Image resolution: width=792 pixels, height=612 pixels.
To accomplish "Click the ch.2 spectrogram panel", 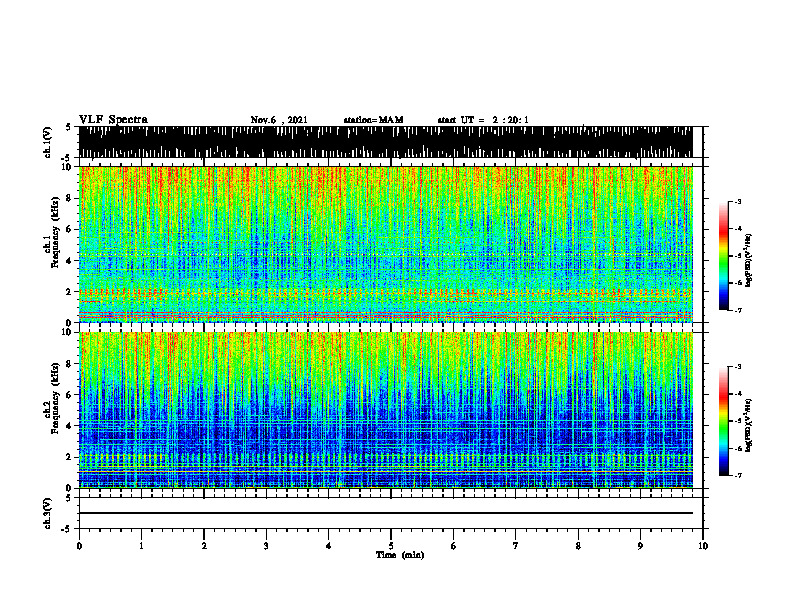I will coord(385,410).
